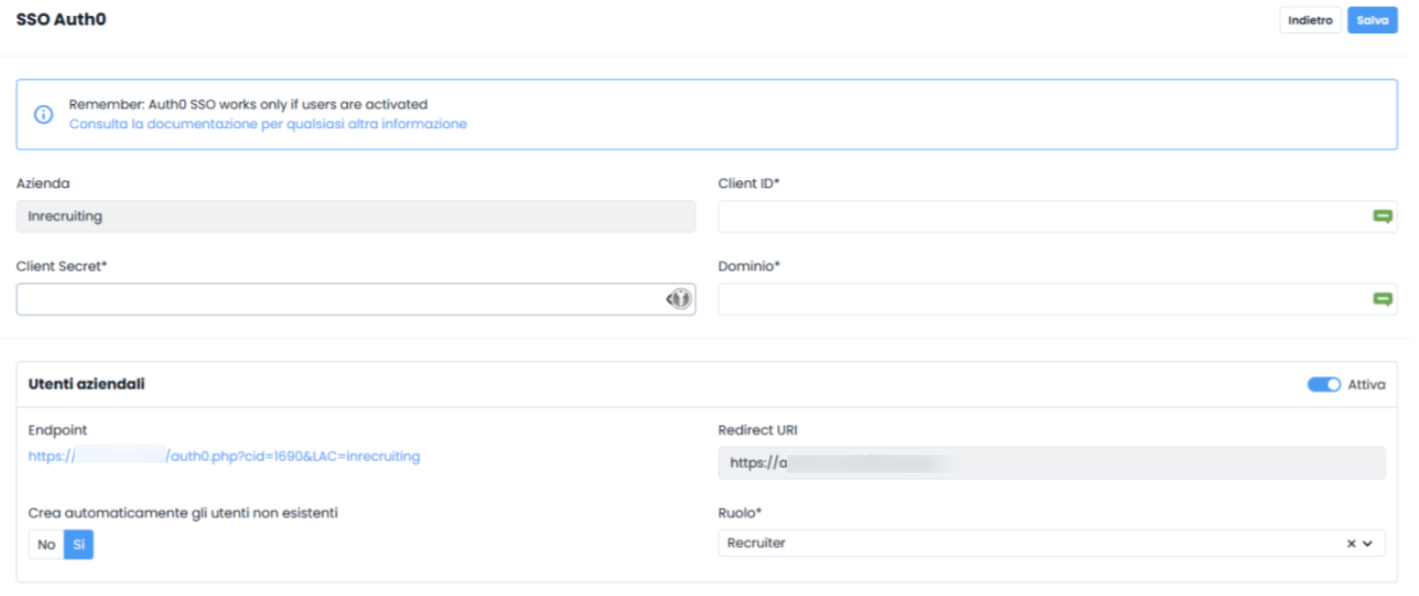Open the documentation link in the notice
Image resolution: width=1419 pixels, height=596 pixels.
click(x=268, y=124)
